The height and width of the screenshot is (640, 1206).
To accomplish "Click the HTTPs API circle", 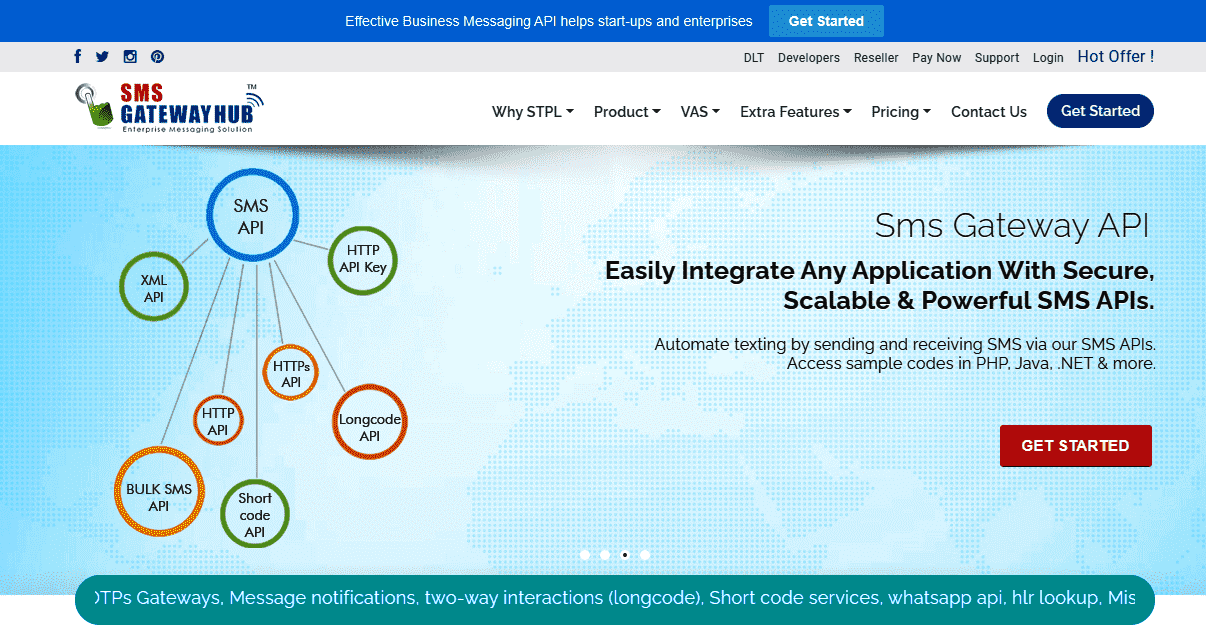I will pos(291,373).
